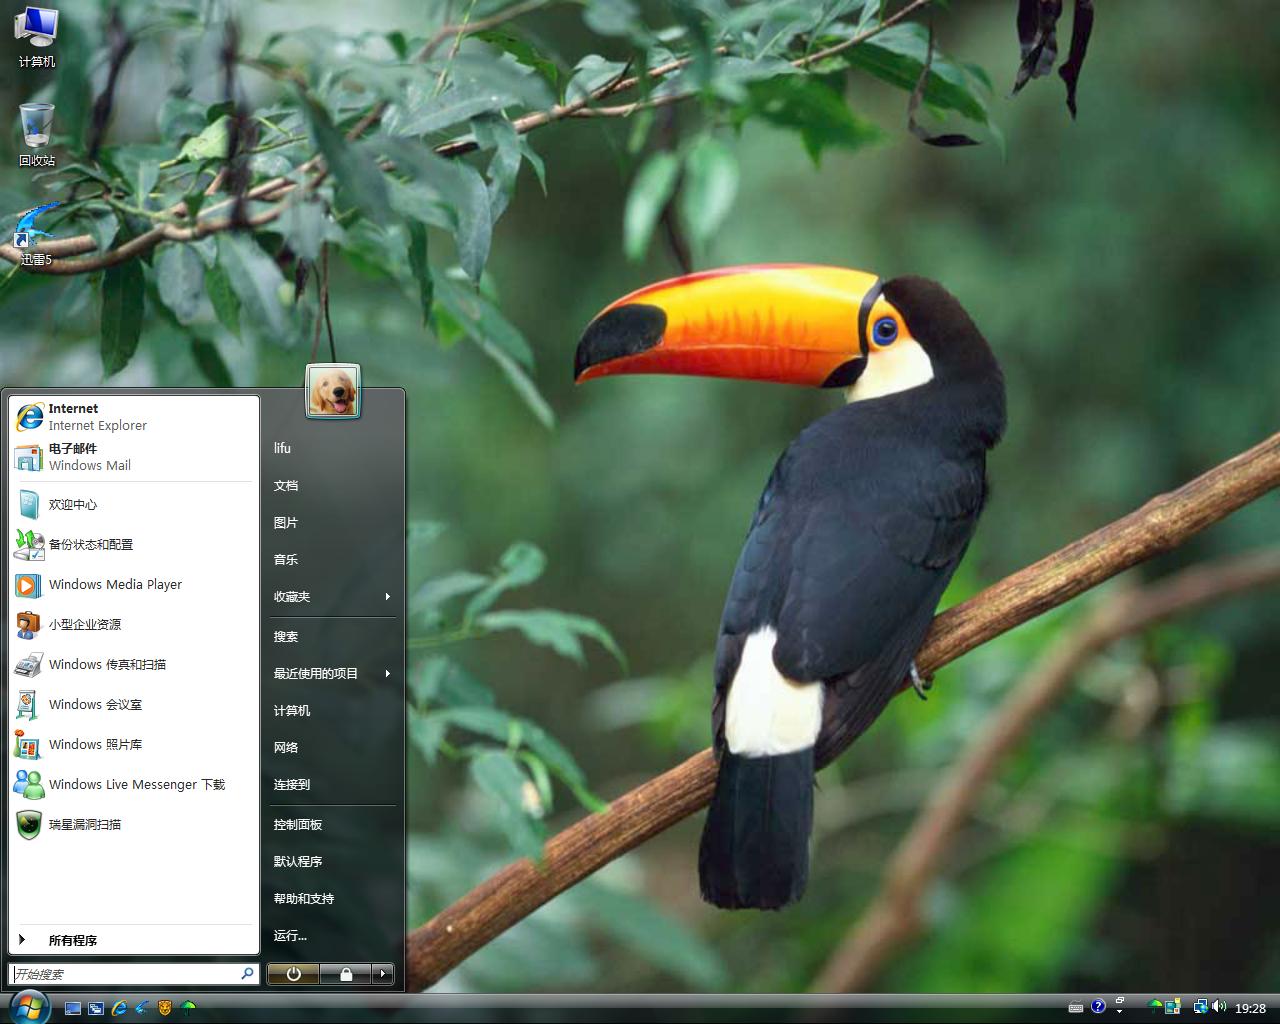Screen dimensions: 1280x1024
Task: Open Windows Mail (电子邮件)
Action: 89,457
